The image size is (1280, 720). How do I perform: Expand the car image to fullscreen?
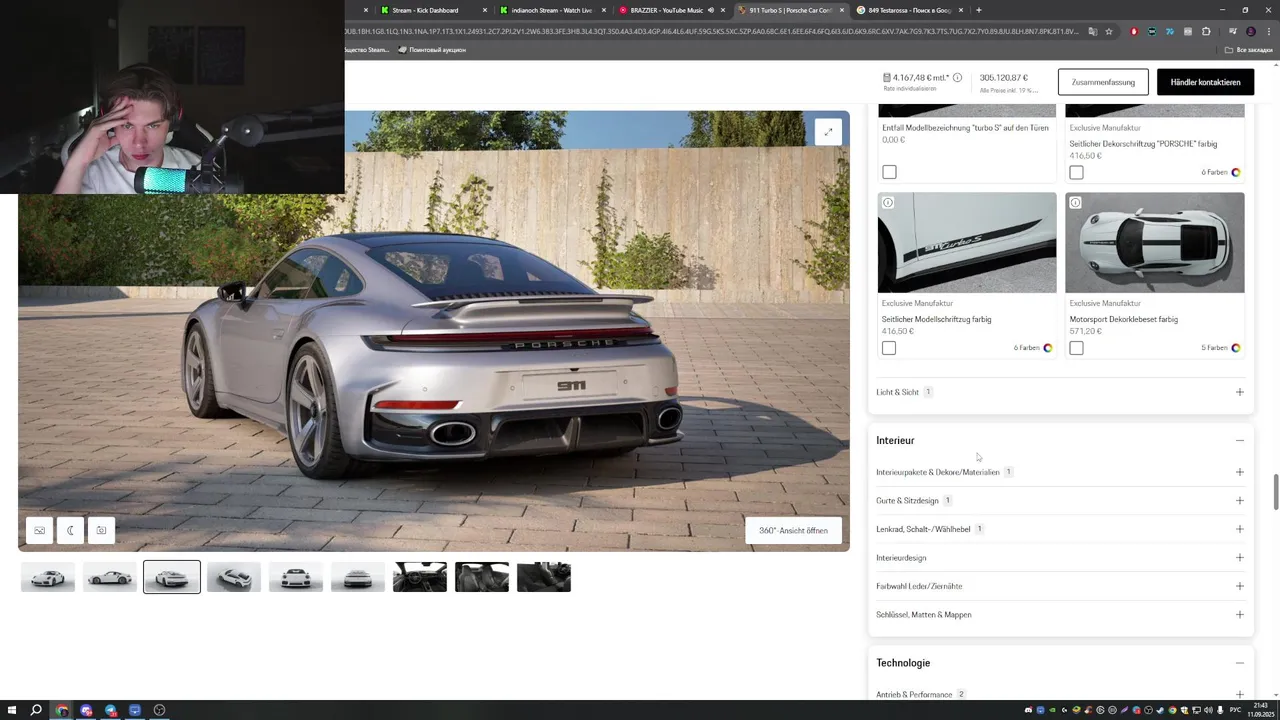828,132
